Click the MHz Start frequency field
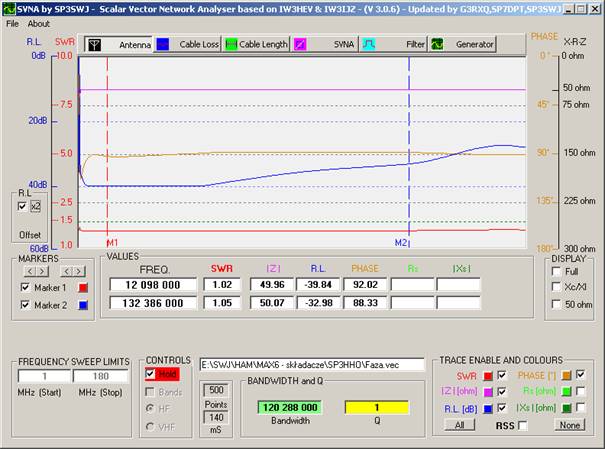Image resolution: width=605 pixels, height=449 pixels. pyautogui.click(x=43, y=375)
